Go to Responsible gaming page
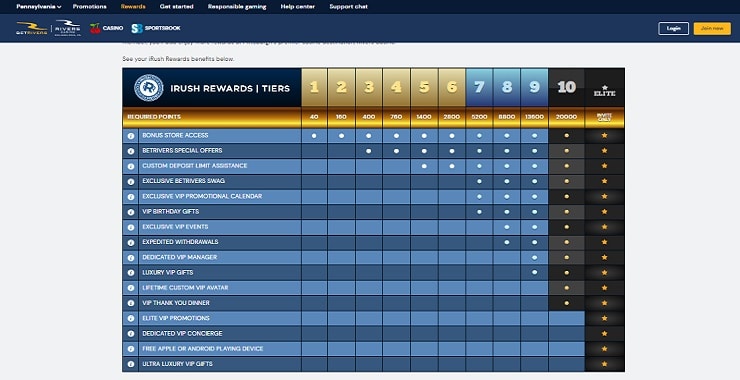Image resolution: width=740 pixels, height=380 pixels. tap(237, 7)
